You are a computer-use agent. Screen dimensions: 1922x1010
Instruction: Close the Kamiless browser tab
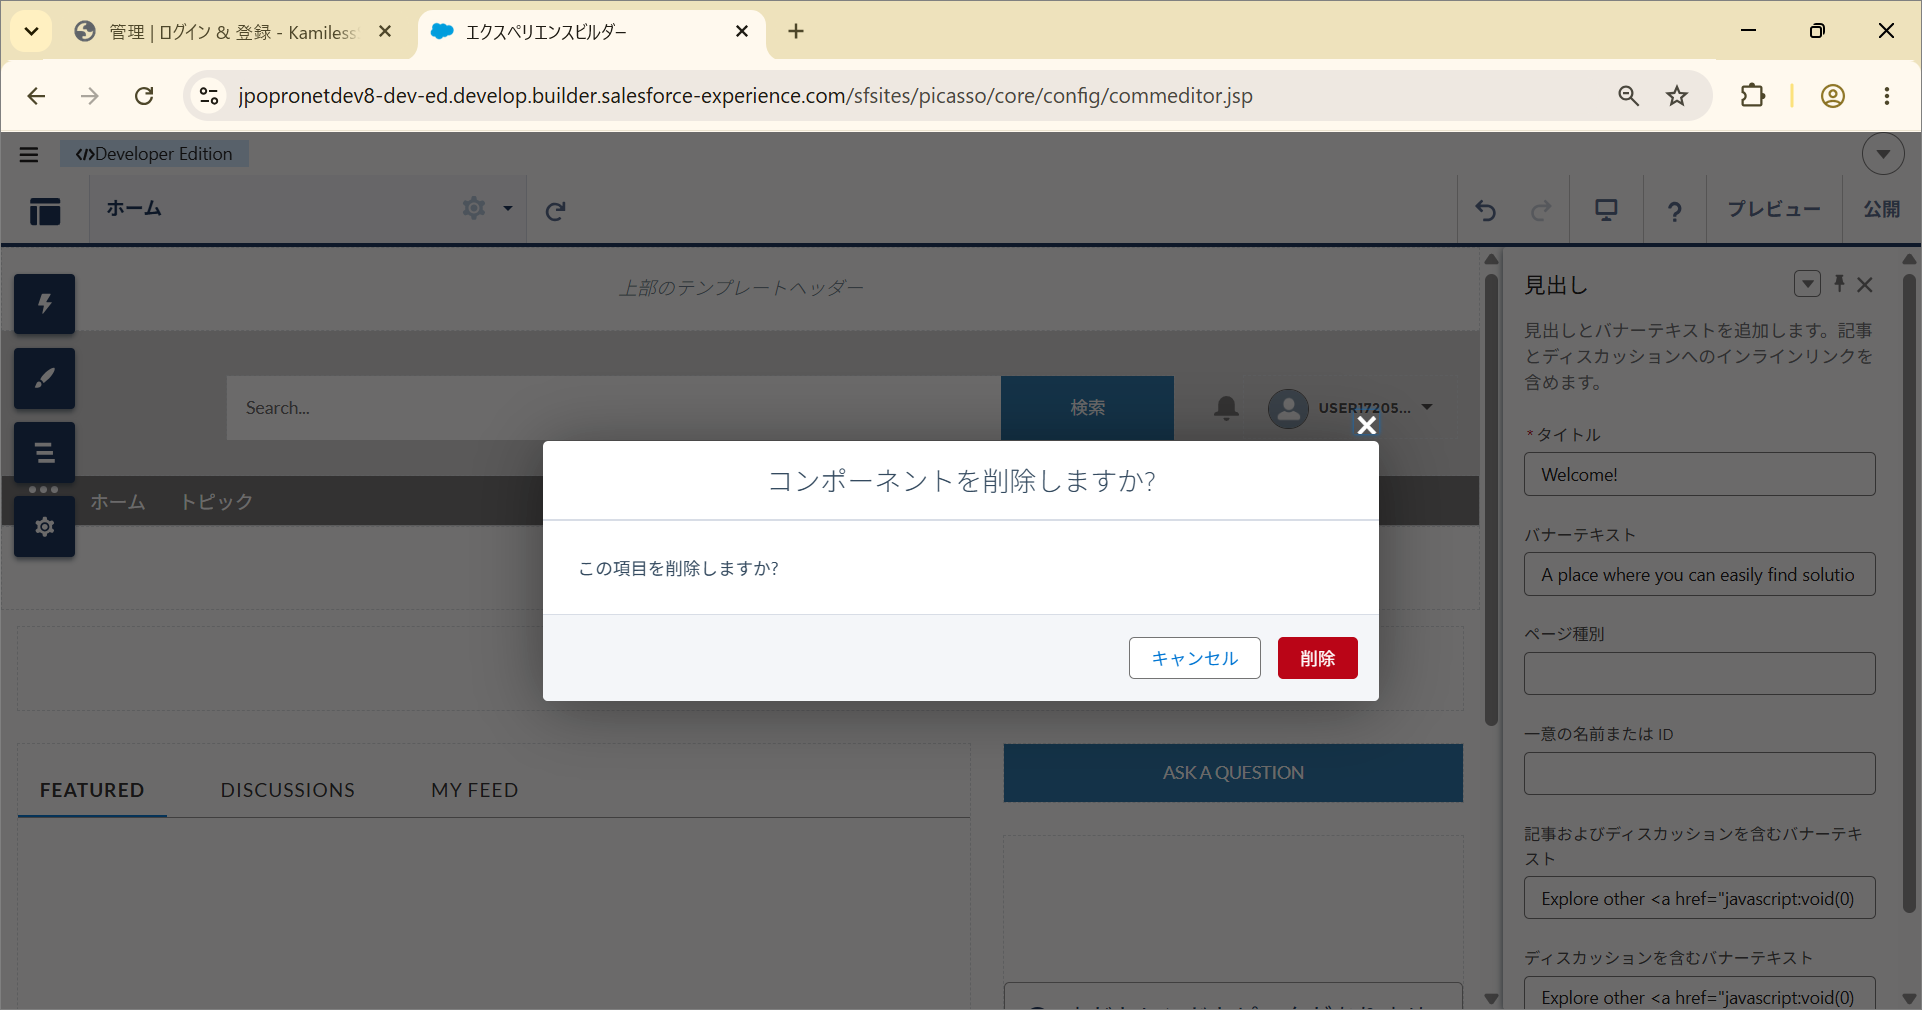385,32
